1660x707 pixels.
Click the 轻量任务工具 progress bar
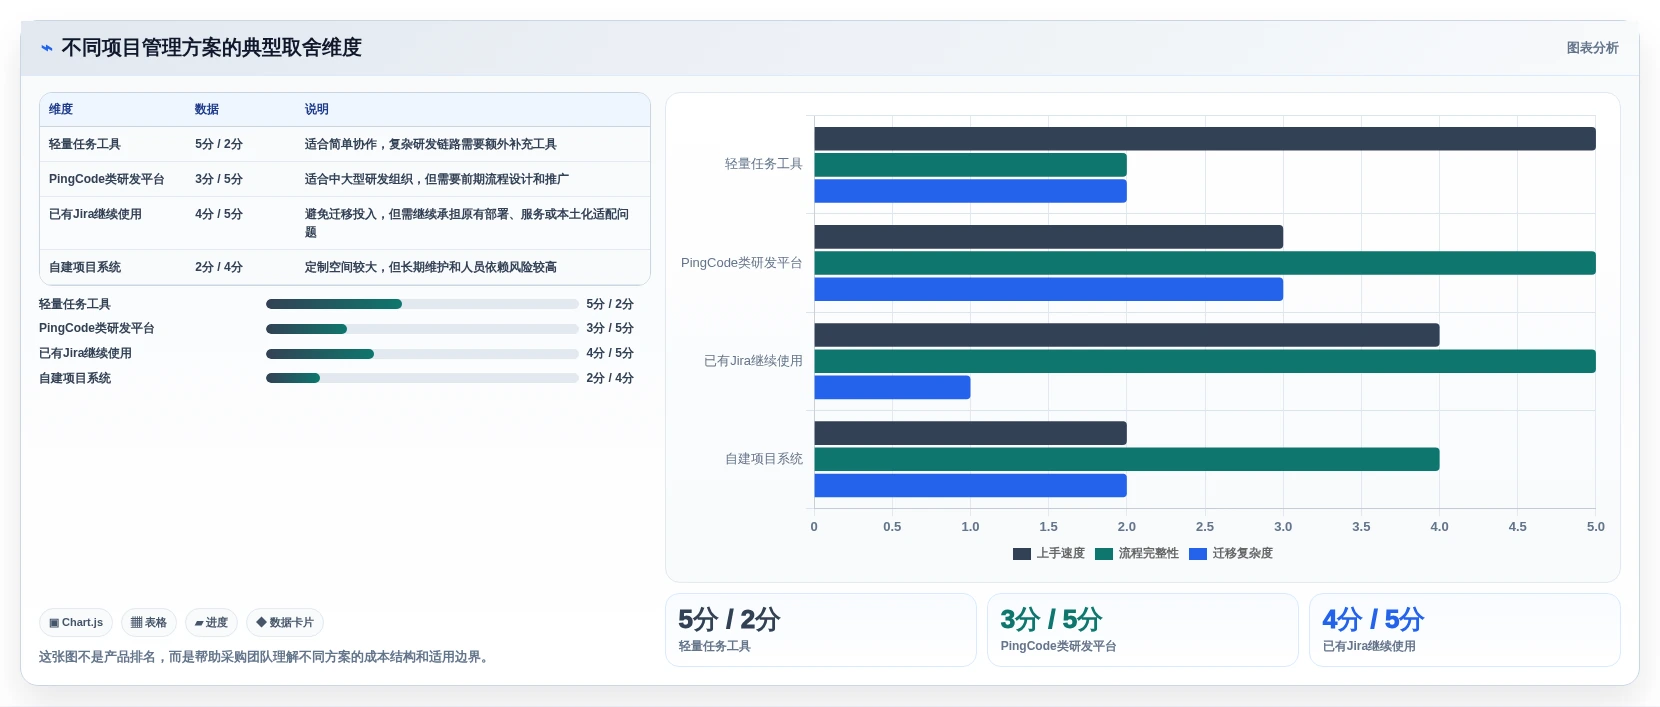(422, 304)
